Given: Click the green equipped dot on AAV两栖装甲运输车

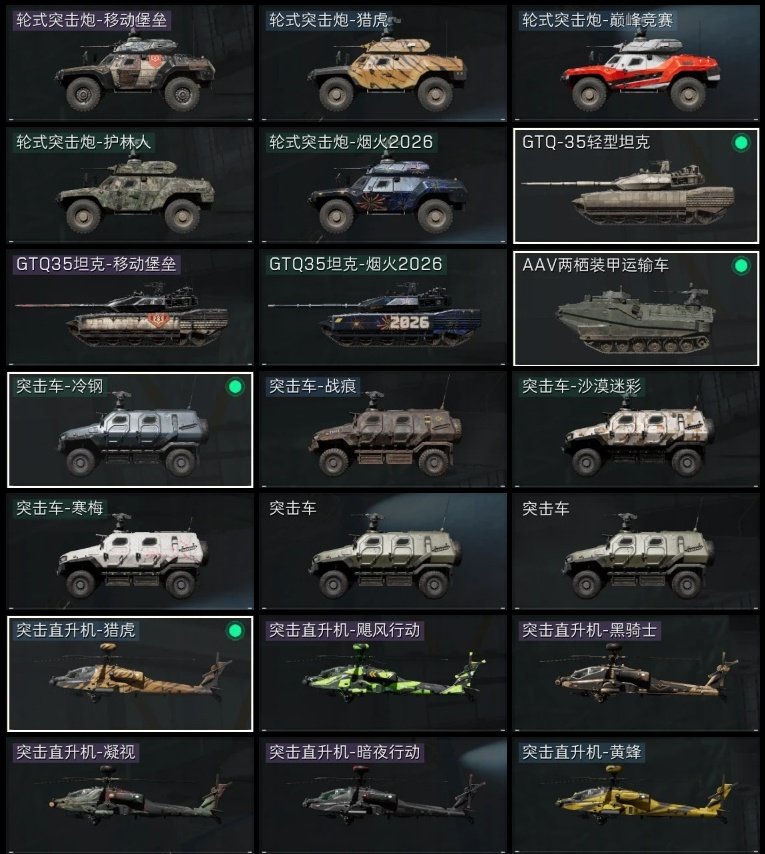Looking at the screenshot, I should [741, 265].
